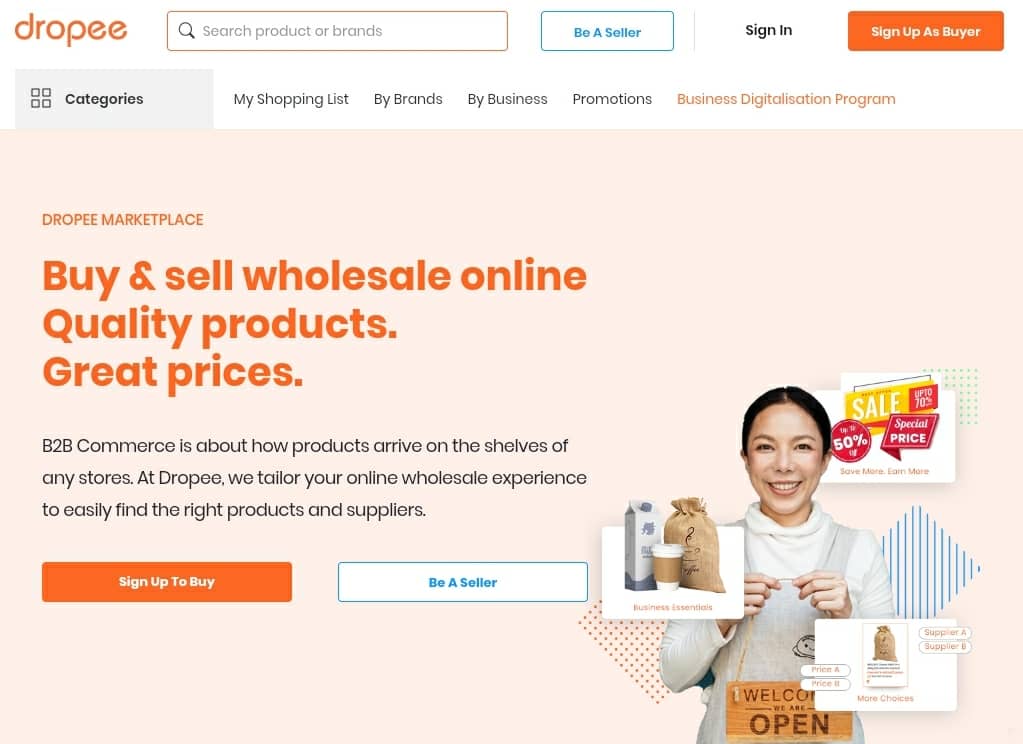The height and width of the screenshot is (744, 1023).
Task: Click the hero Be A Seller button
Action: click(463, 582)
